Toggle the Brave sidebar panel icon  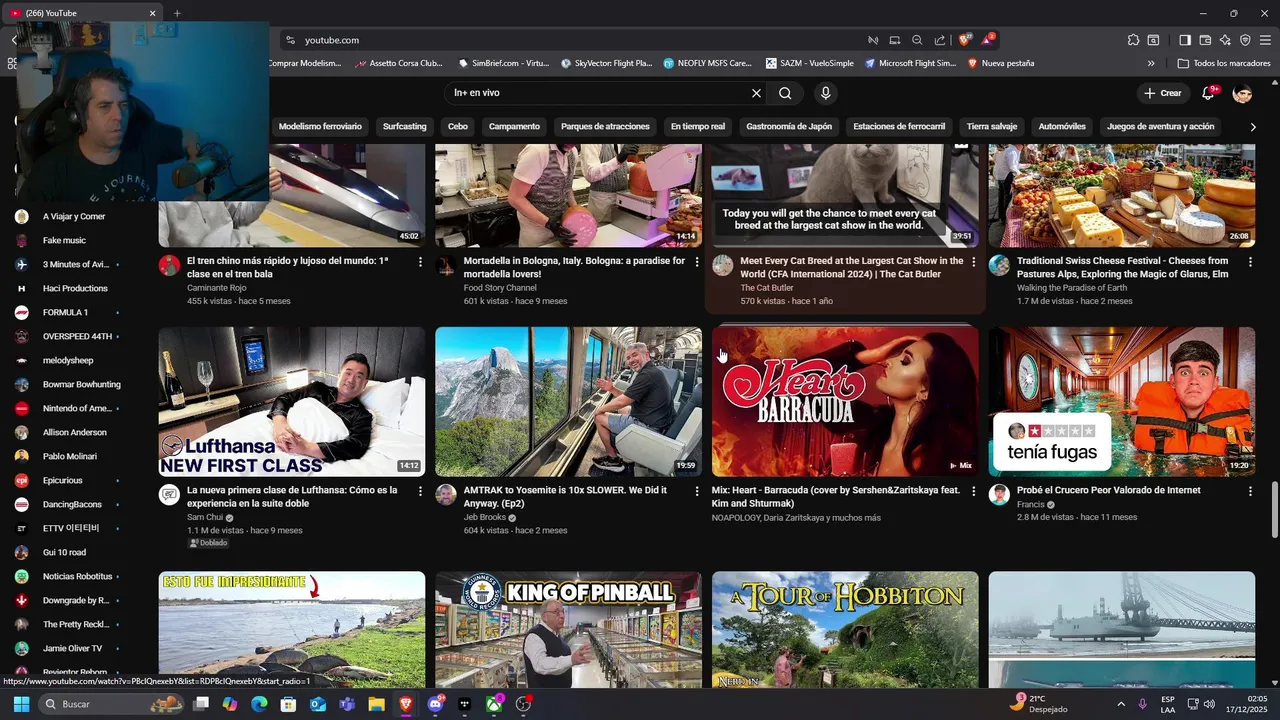point(1185,40)
